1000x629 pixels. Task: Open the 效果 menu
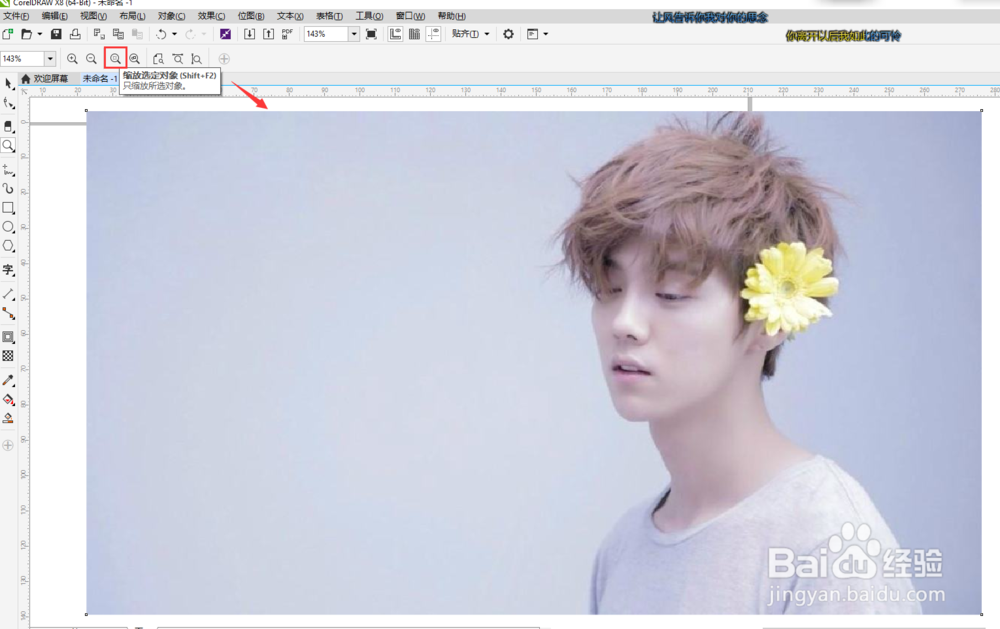[x=211, y=16]
